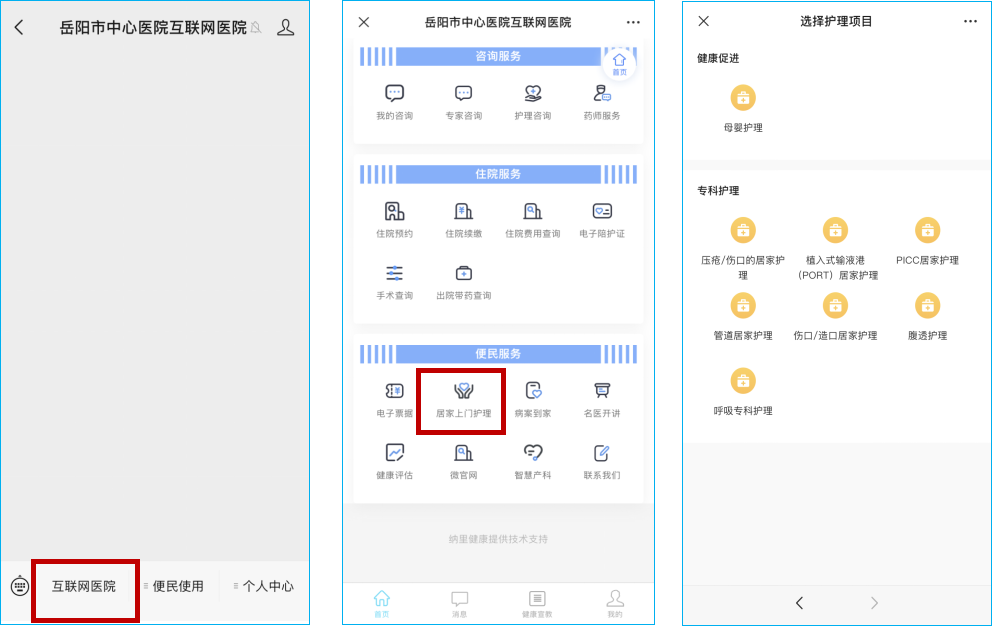Select 伤口/造口居家护理 item
The width and height of the screenshot is (993, 626).
[835, 317]
